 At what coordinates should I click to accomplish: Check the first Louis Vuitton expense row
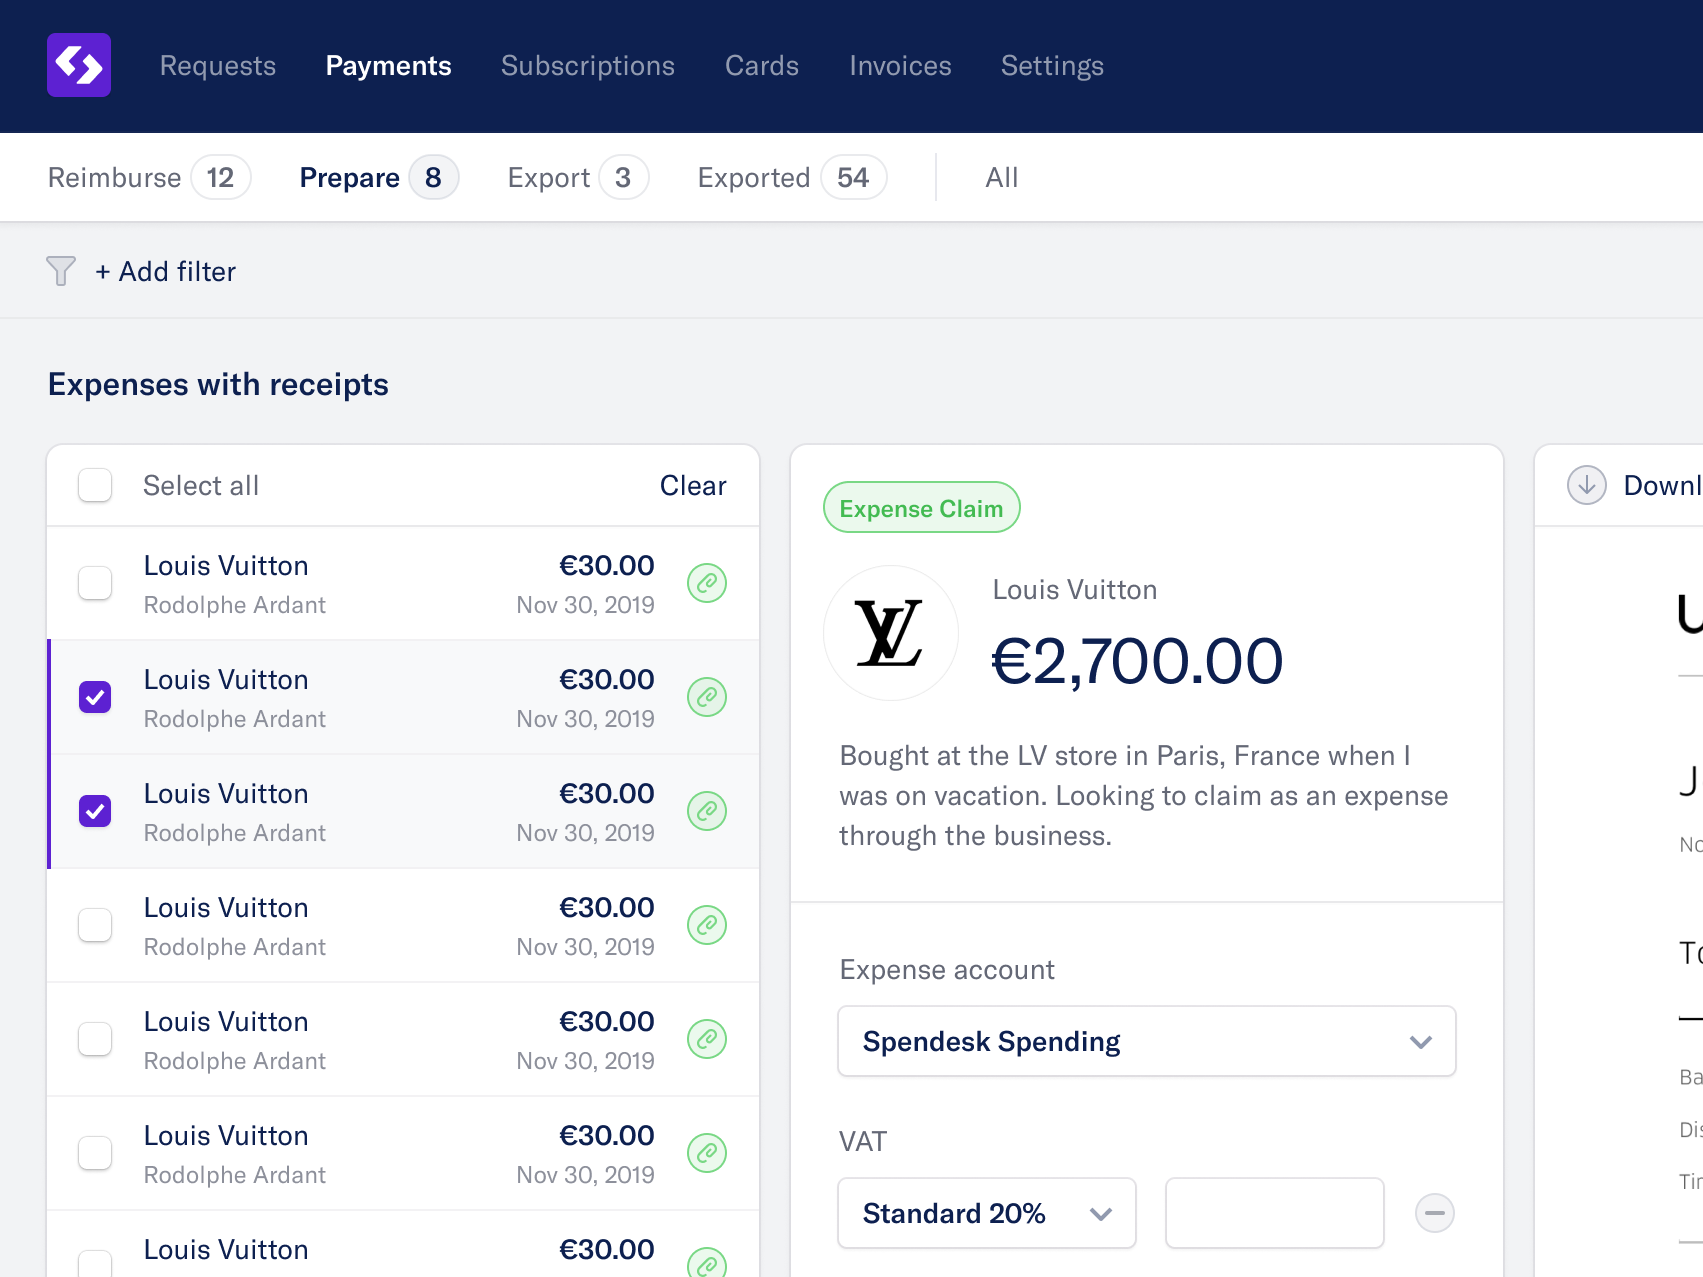click(94, 583)
